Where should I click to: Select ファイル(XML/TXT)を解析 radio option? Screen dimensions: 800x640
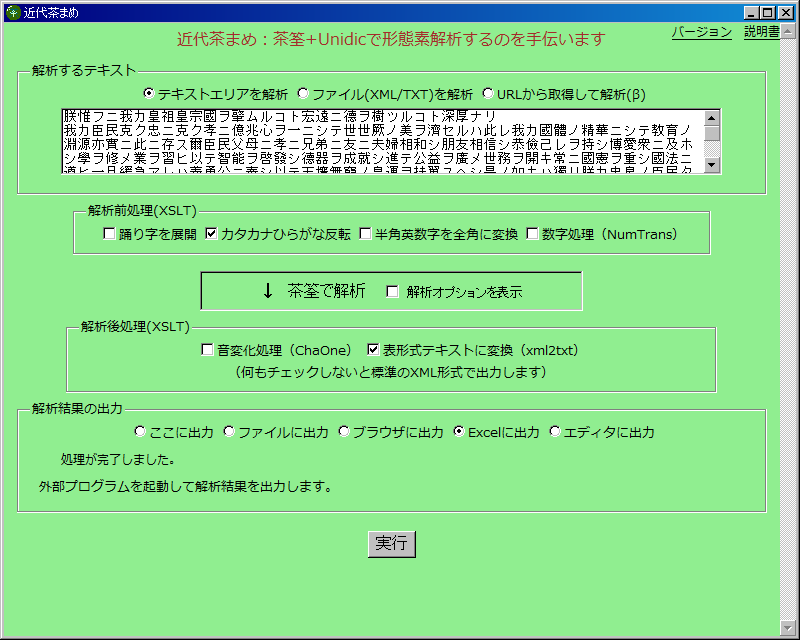click(303, 94)
